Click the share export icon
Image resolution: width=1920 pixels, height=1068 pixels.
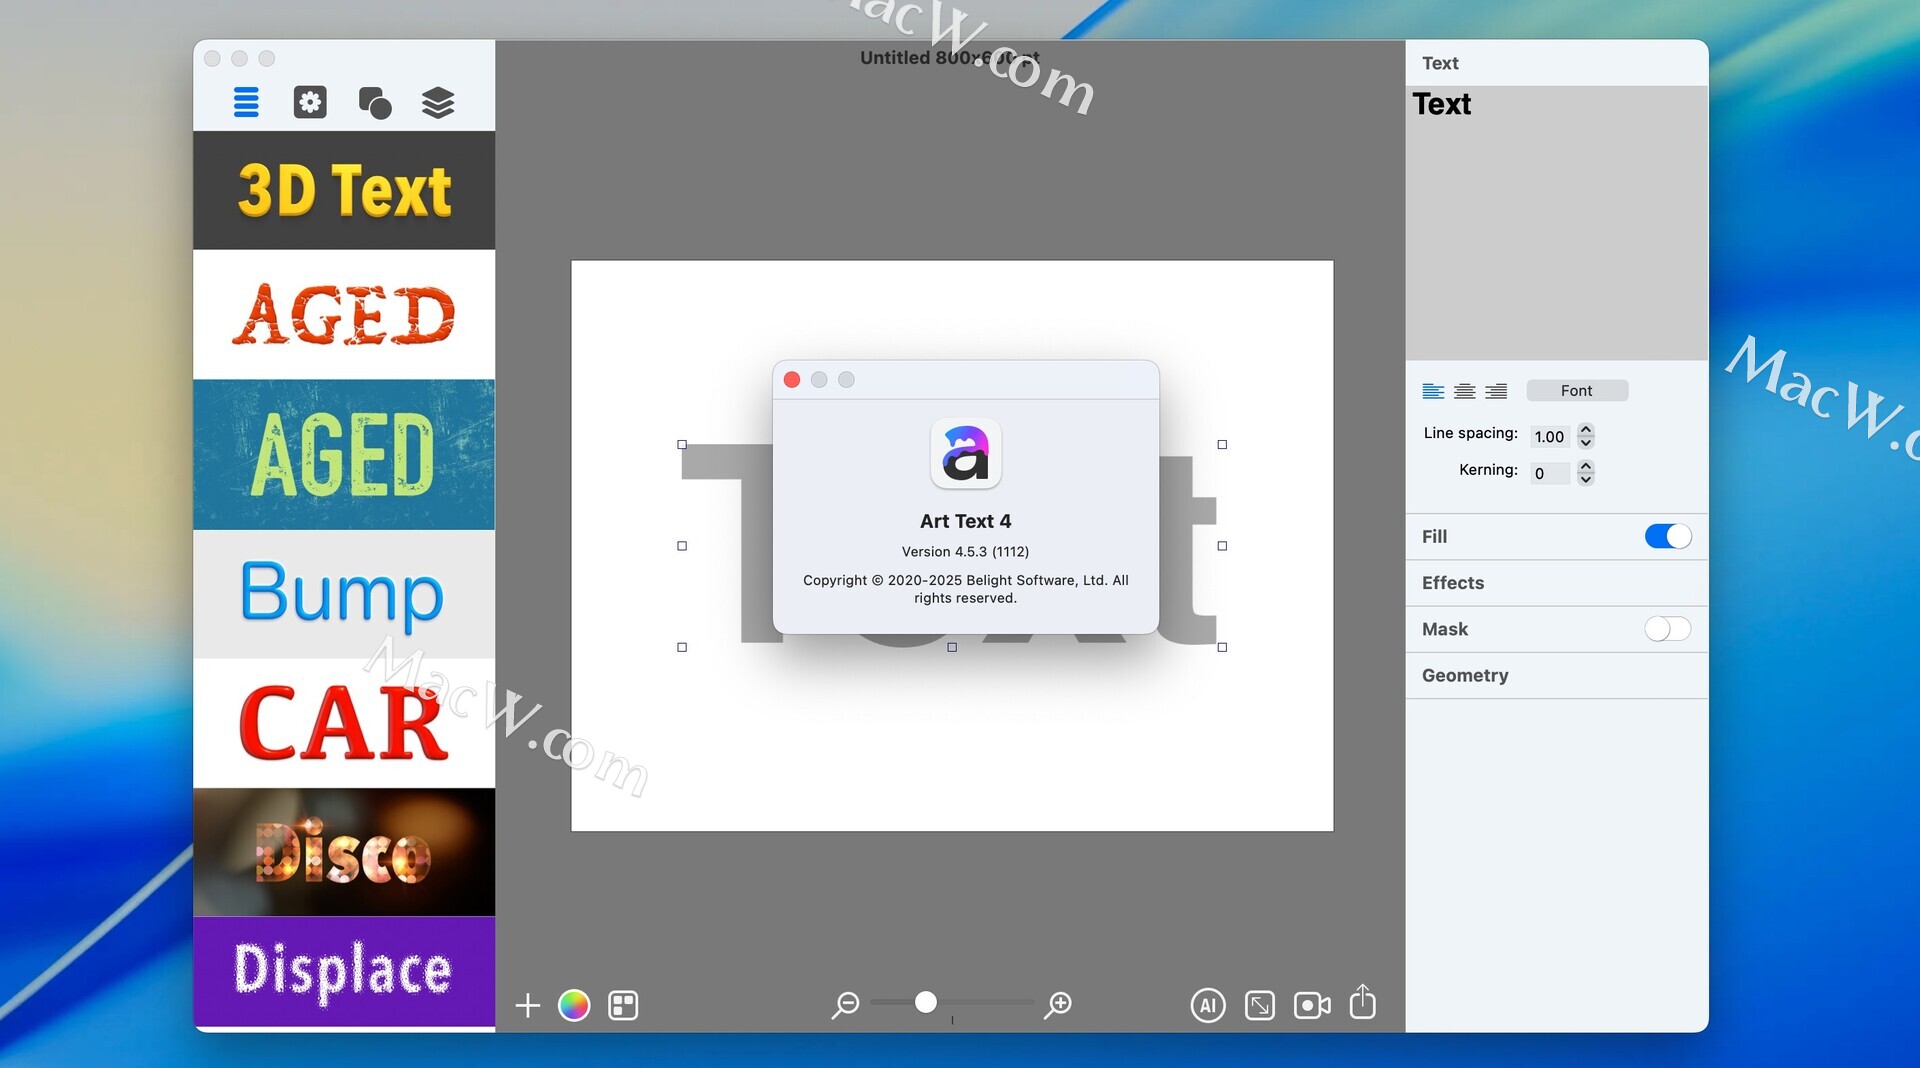pyautogui.click(x=1363, y=1001)
